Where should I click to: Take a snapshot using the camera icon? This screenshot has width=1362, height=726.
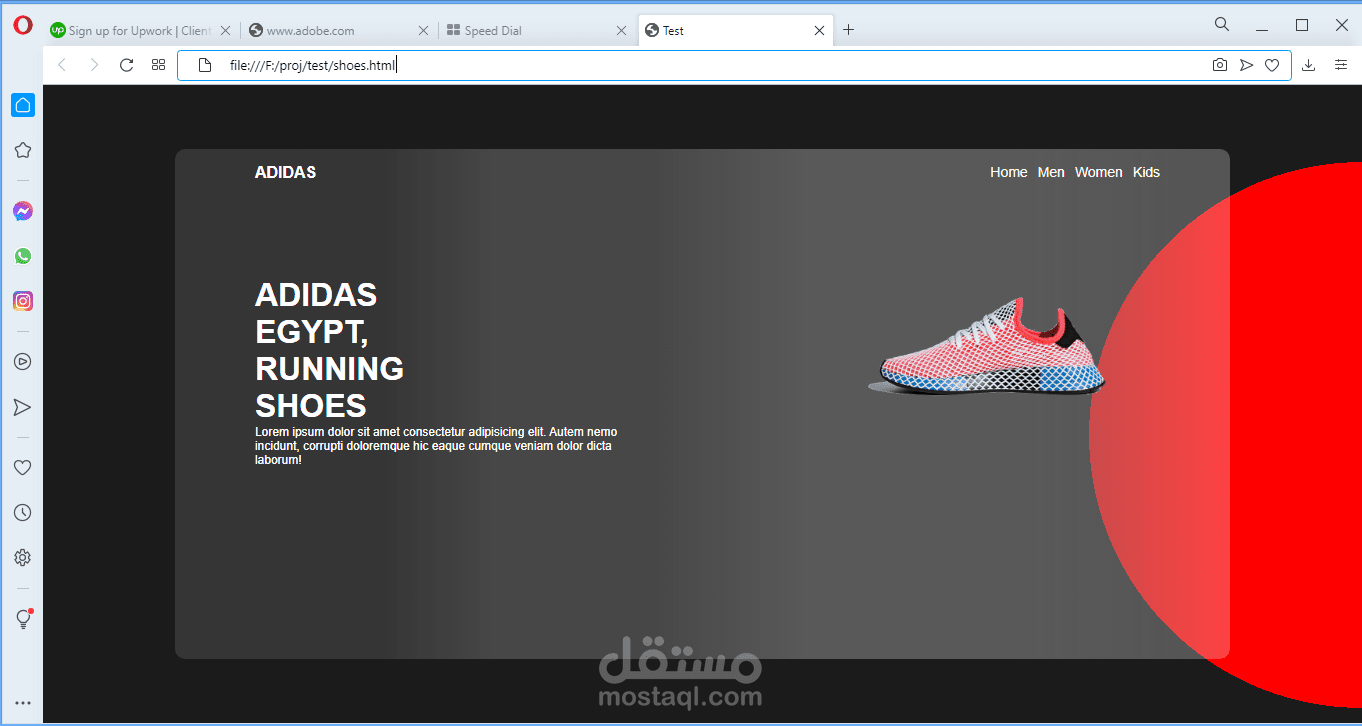click(x=1219, y=64)
